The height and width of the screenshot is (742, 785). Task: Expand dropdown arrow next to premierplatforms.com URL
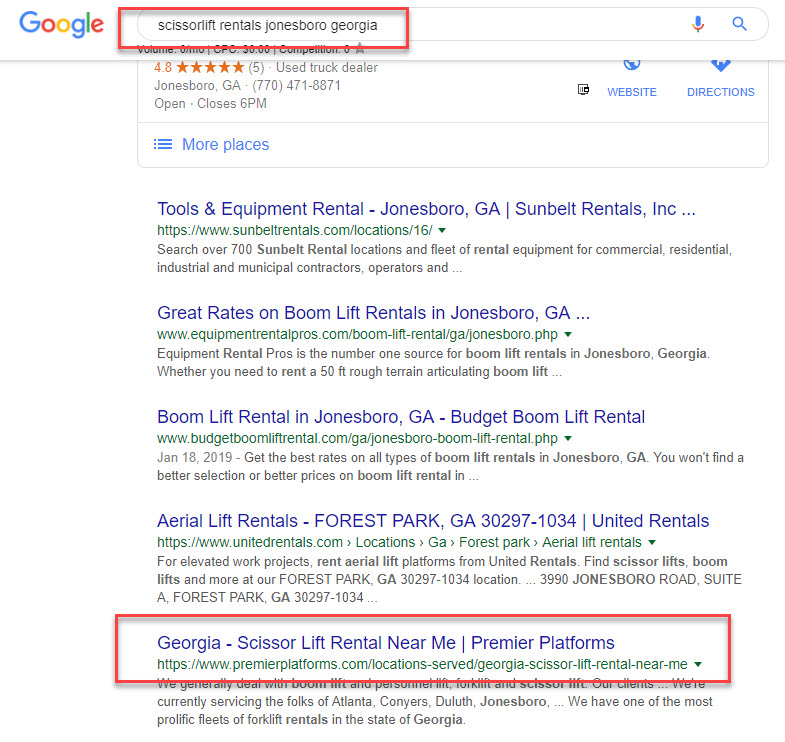(698, 664)
